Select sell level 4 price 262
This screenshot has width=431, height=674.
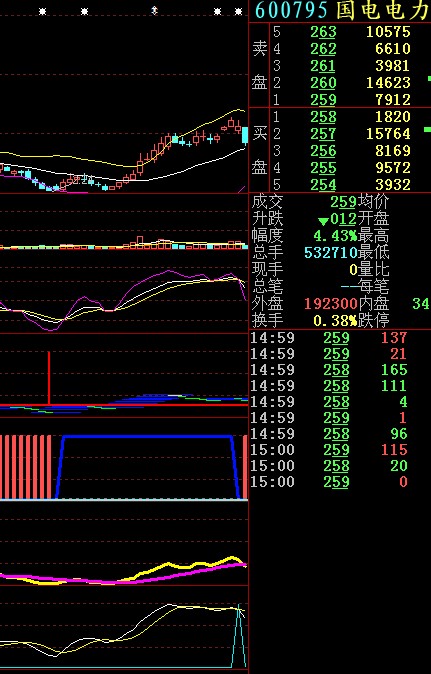[x=323, y=49]
